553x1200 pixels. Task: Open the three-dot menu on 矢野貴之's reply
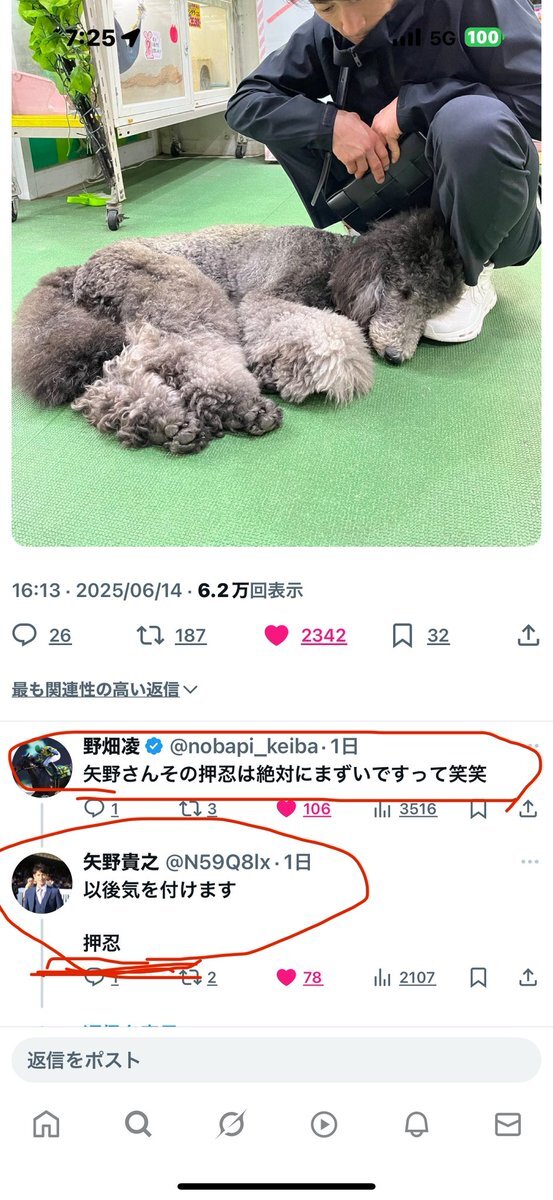pyautogui.click(x=530, y=862)
